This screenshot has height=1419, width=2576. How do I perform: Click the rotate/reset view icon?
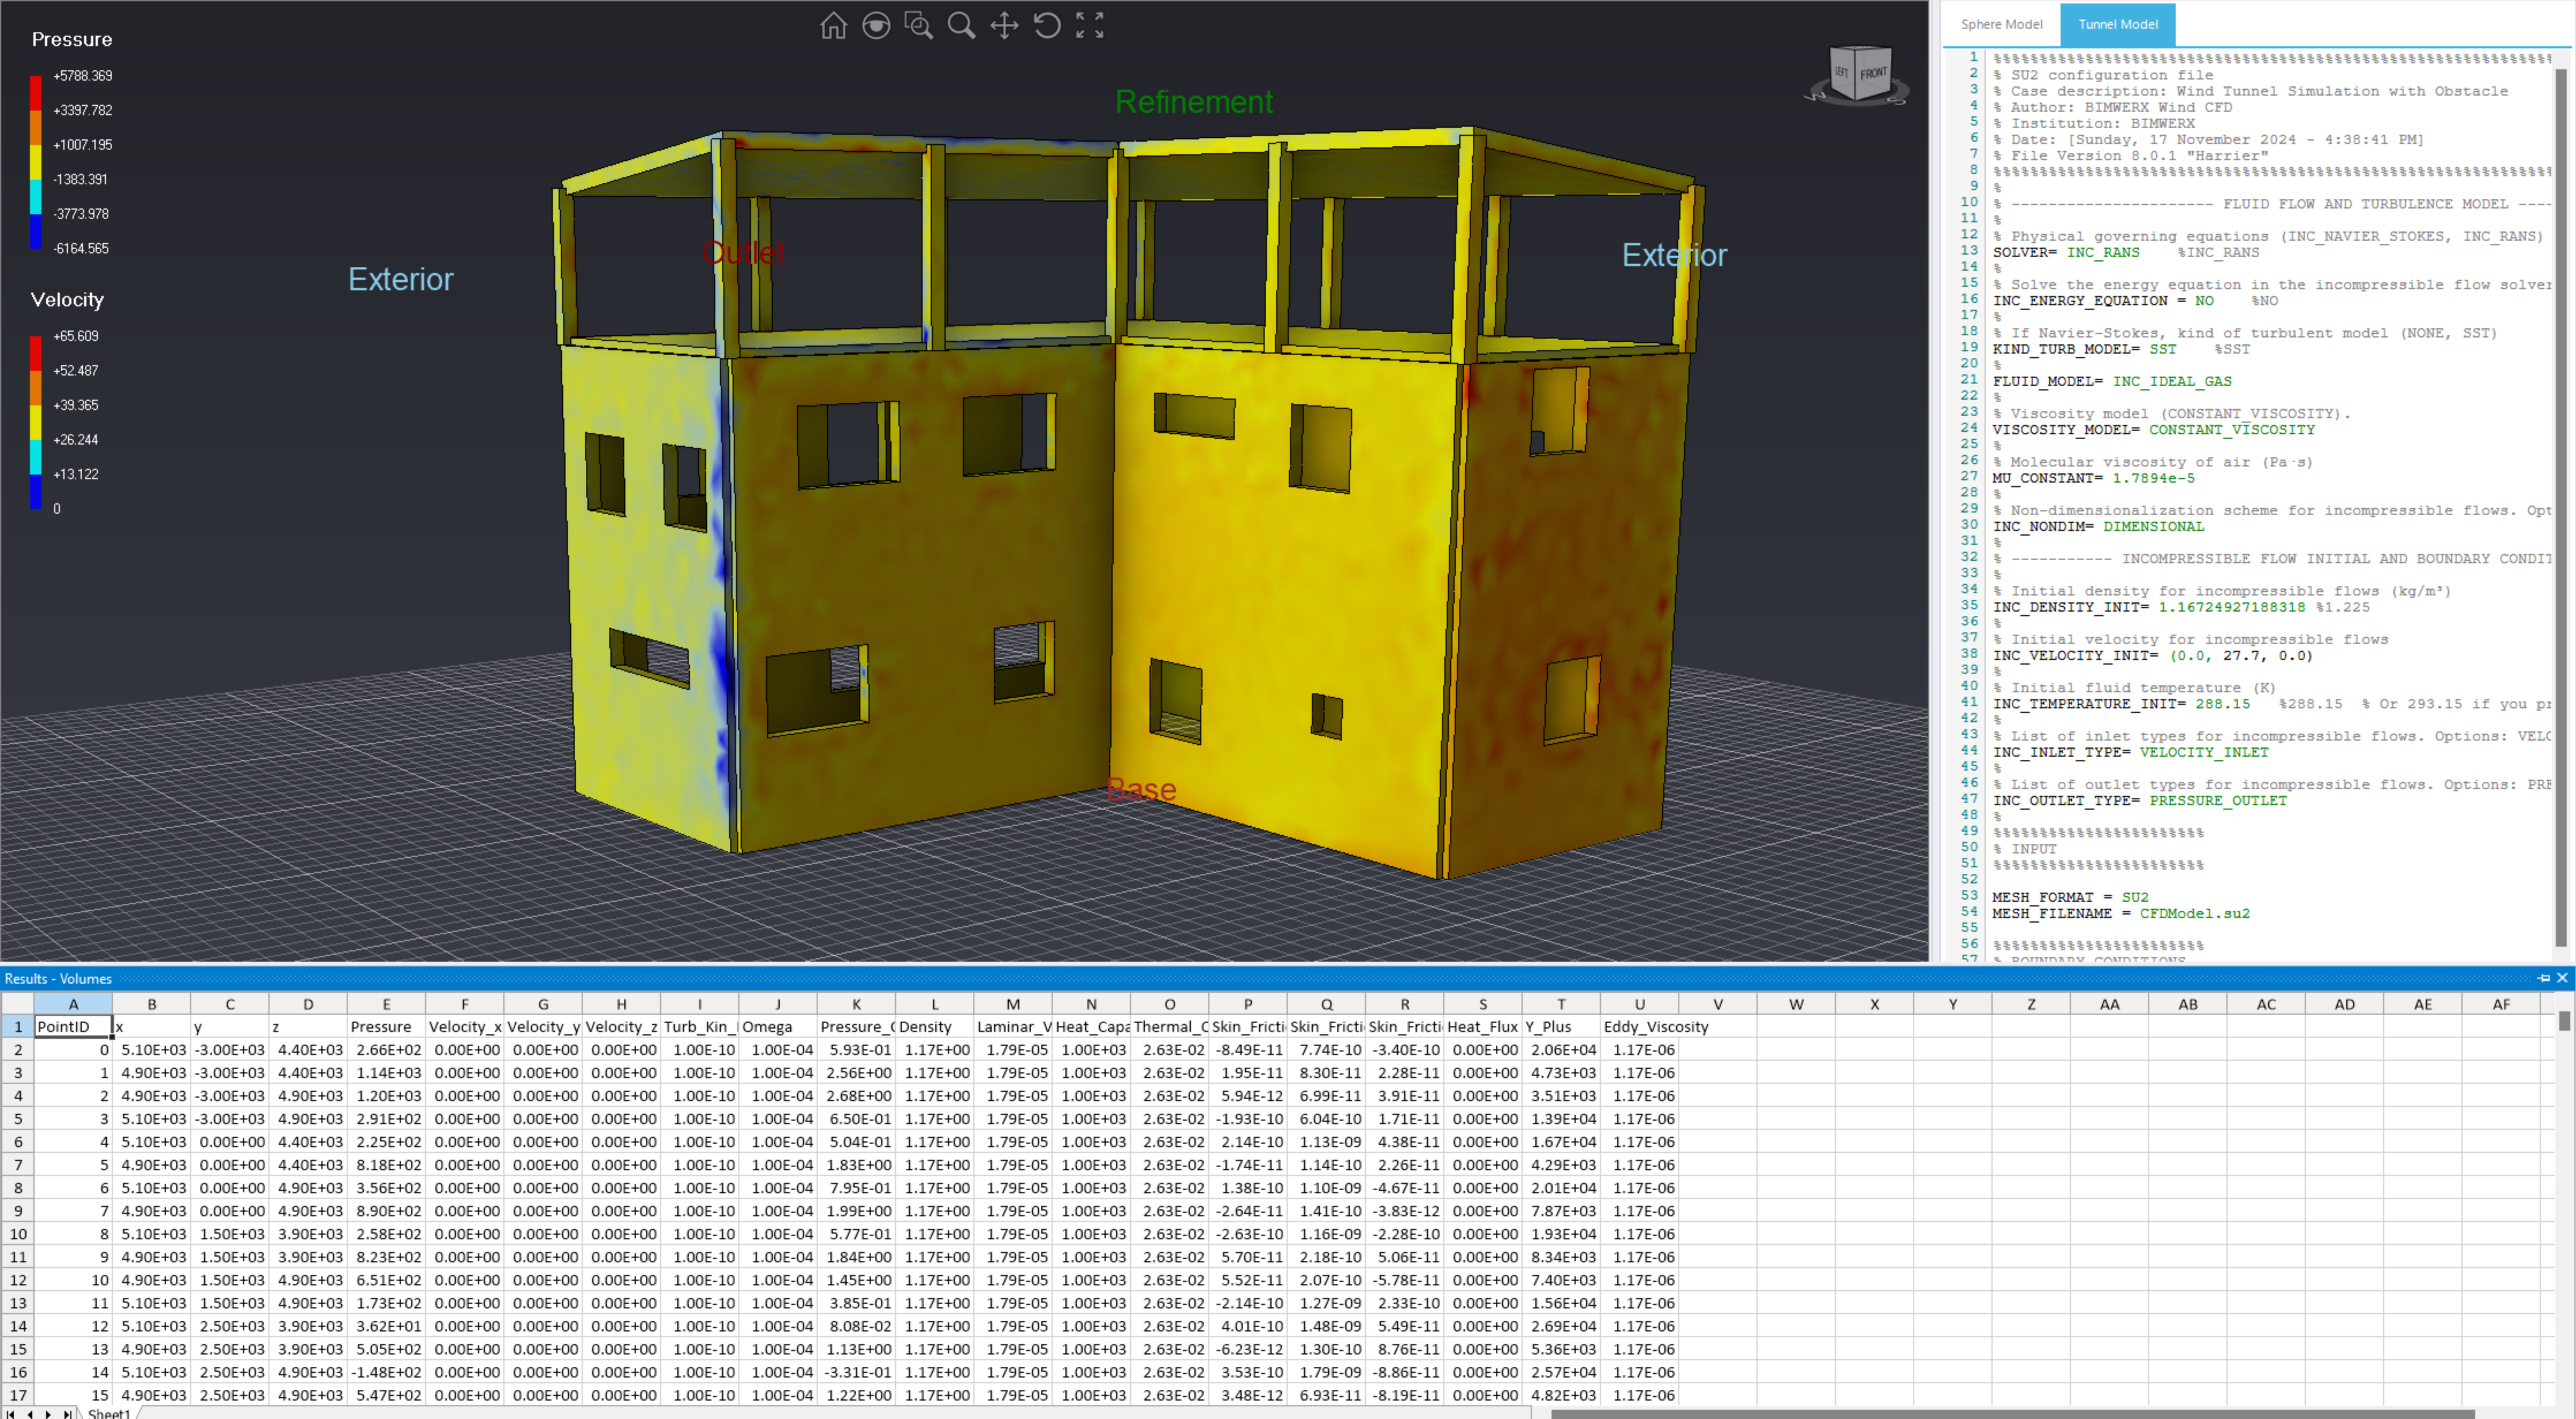tap(1047, 25)
